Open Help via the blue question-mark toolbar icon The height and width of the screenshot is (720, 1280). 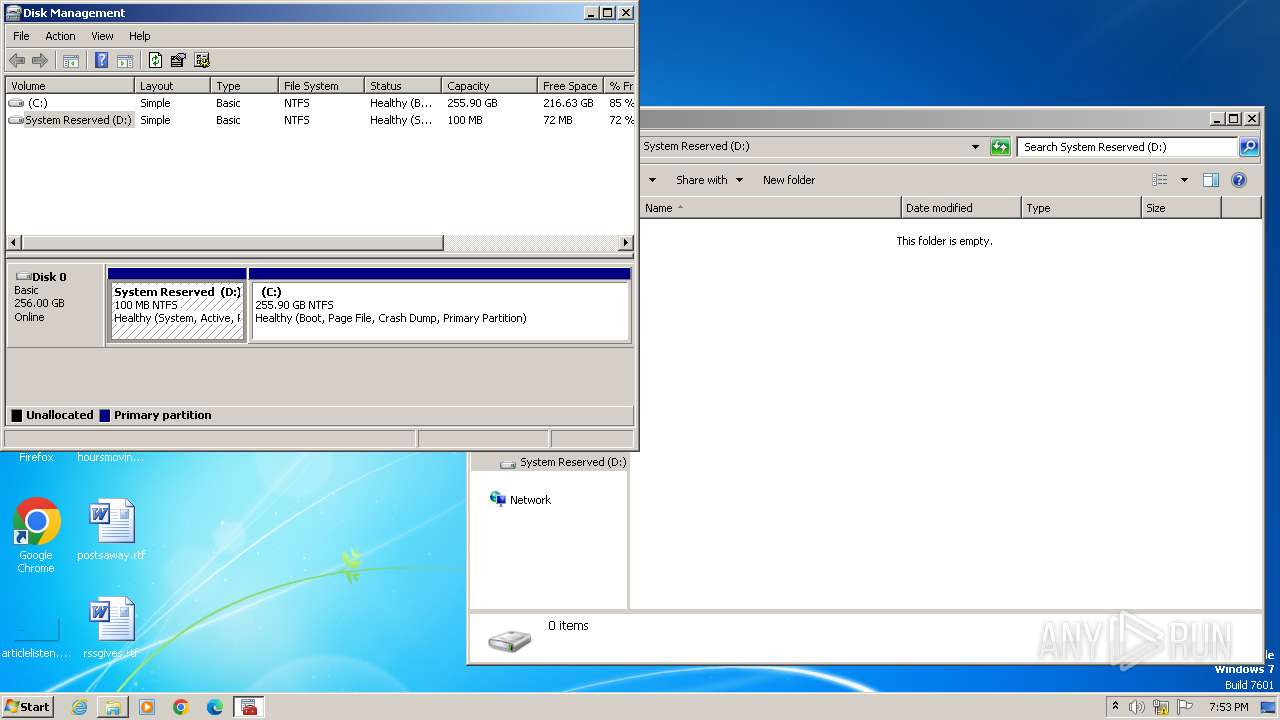tap(101, 60)
